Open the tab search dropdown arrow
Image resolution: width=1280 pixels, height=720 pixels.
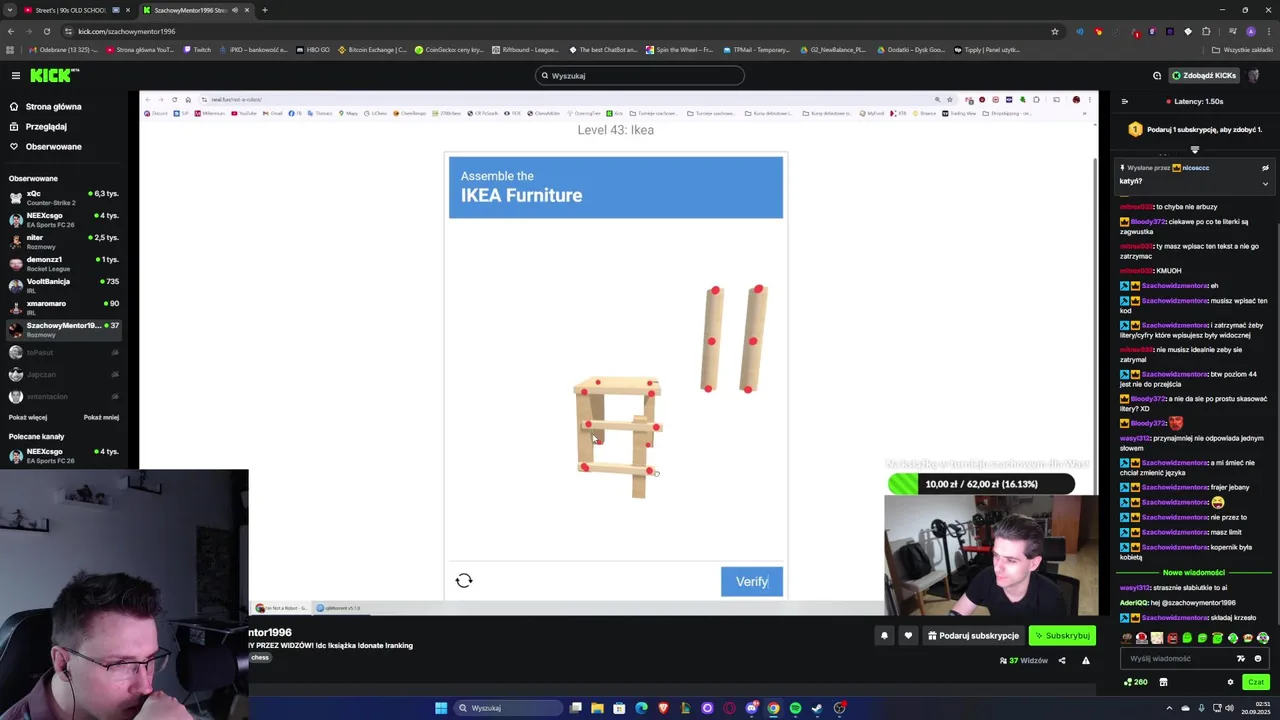pos(9,10)
